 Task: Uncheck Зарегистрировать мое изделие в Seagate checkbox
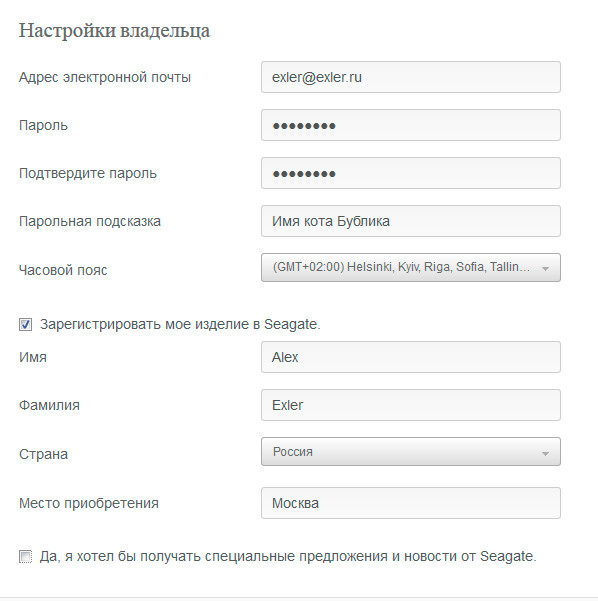(26, 325)
